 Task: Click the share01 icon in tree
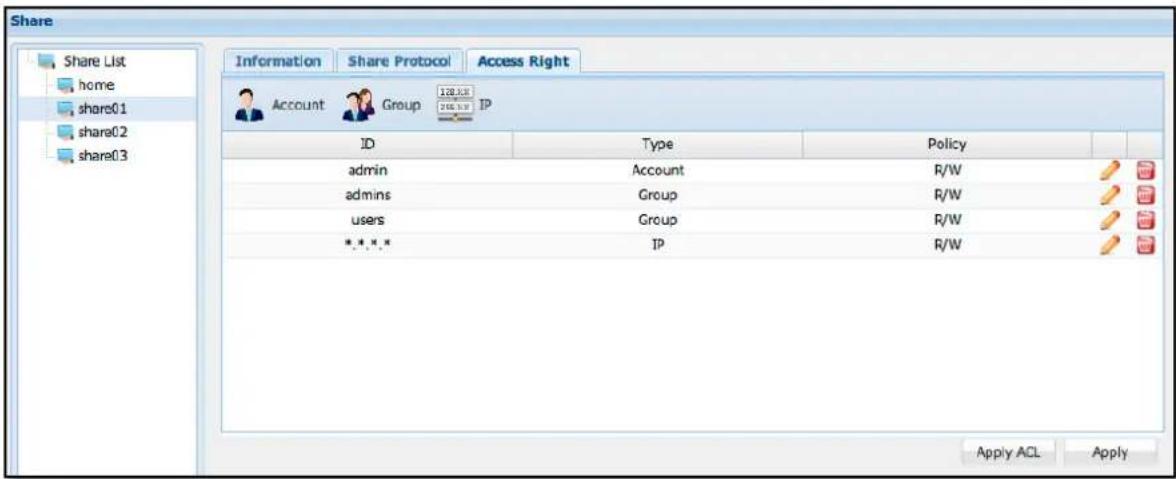click(68, 109)
